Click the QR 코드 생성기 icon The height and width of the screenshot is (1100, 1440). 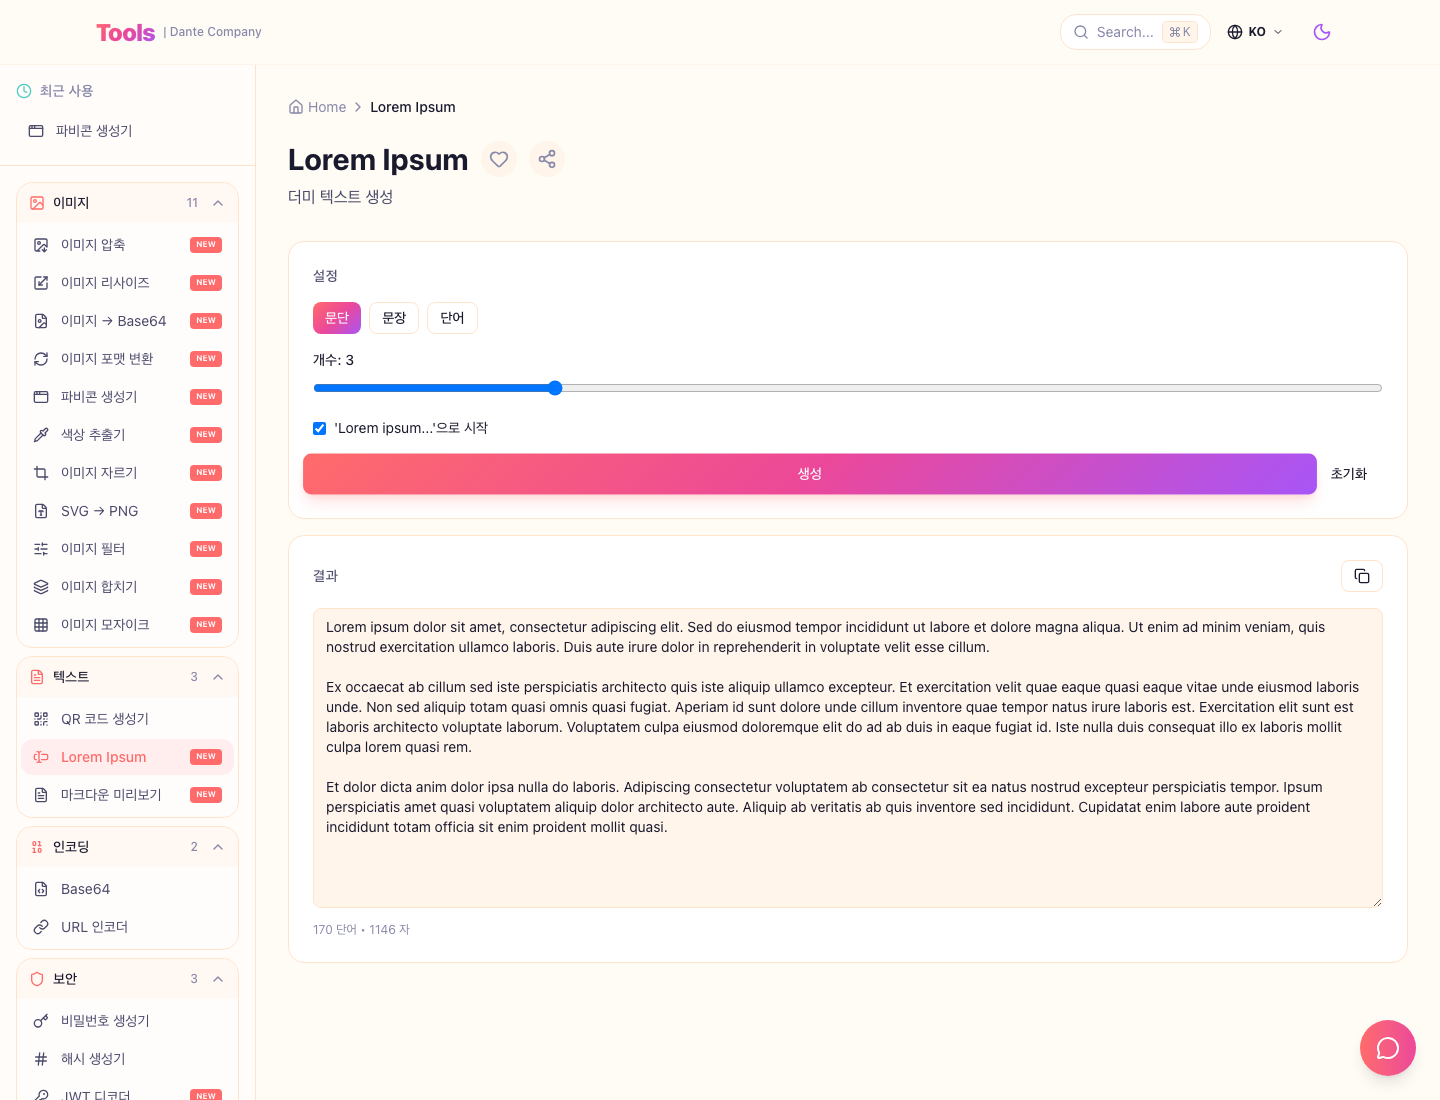[x=41, y=719]
